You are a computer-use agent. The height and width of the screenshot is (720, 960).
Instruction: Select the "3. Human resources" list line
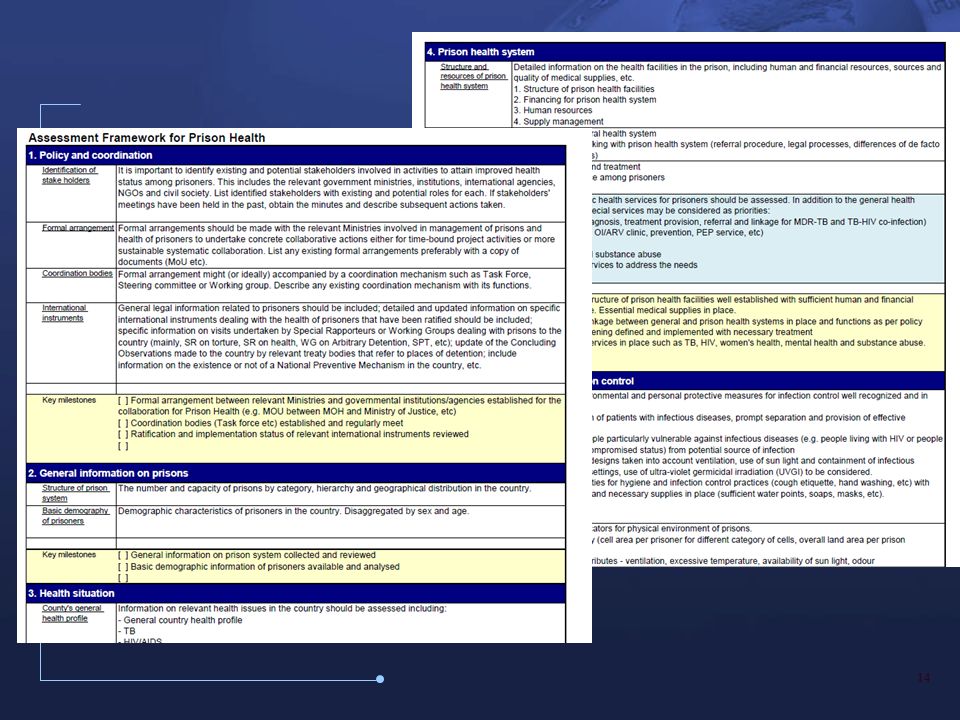(553, 110)
